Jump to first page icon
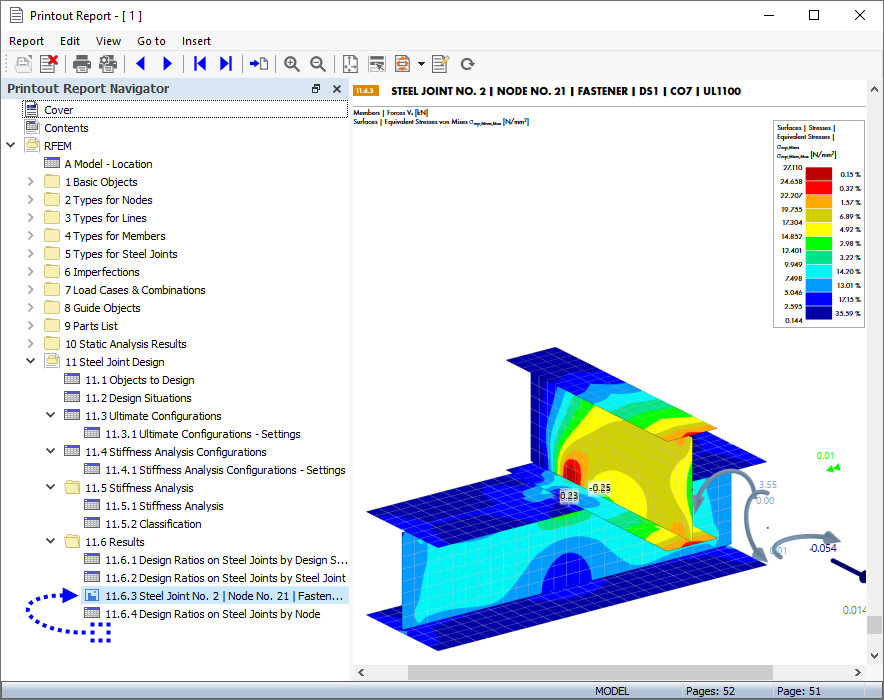 200,64
